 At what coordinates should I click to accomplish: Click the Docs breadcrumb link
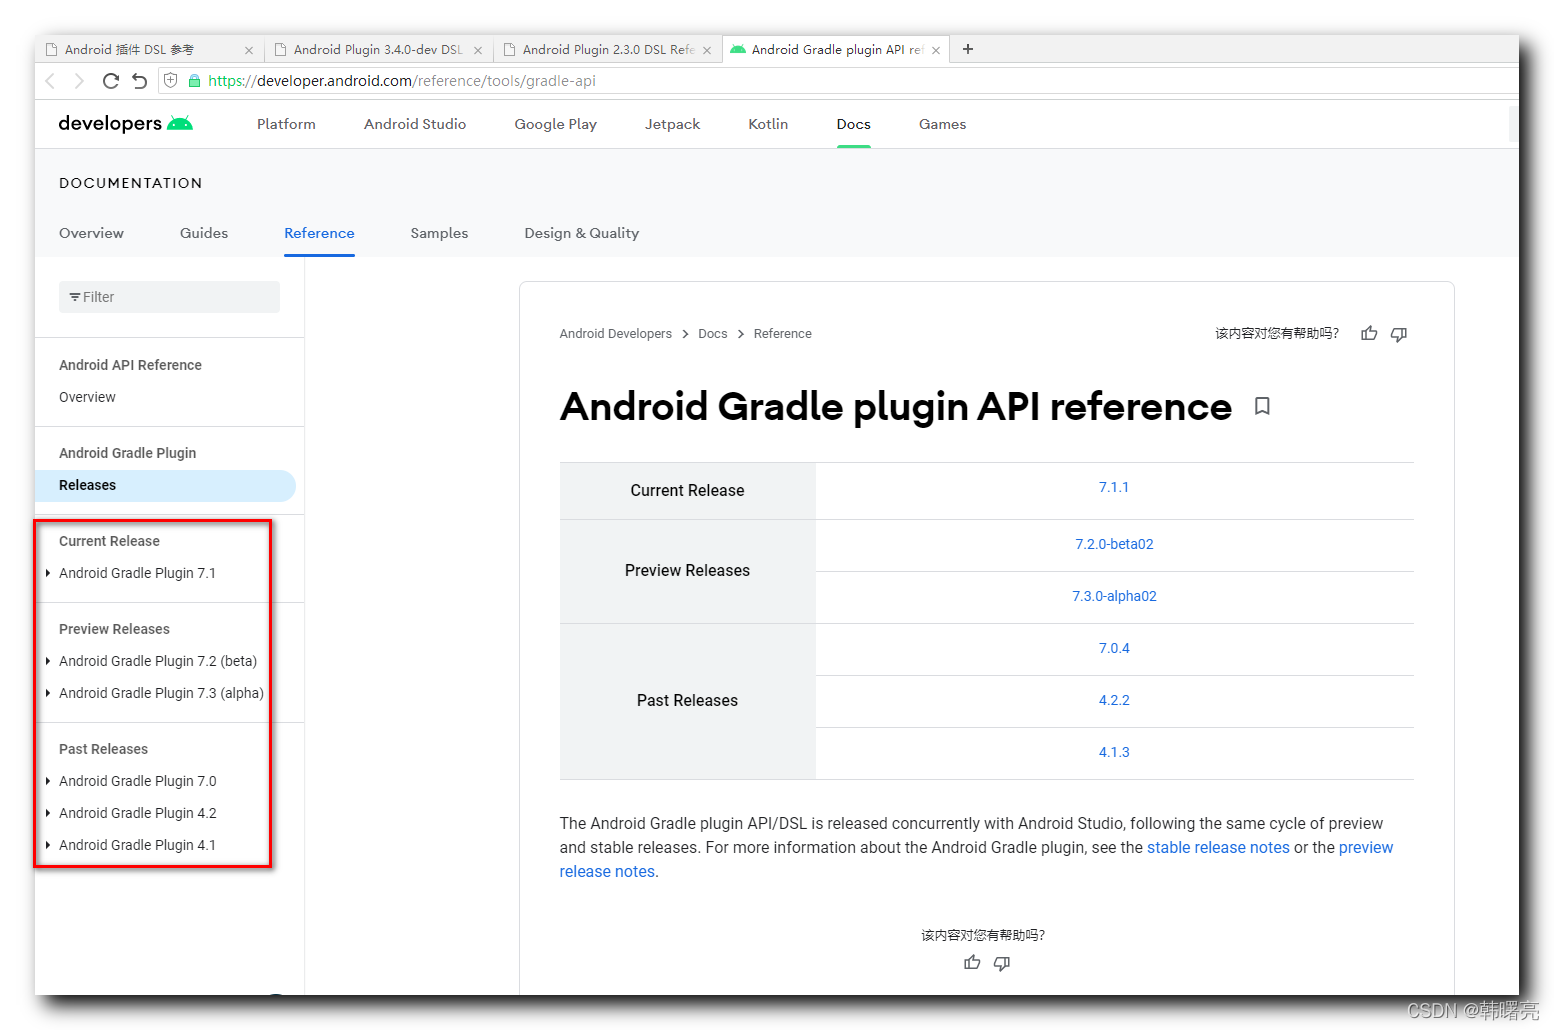[713, 334]
